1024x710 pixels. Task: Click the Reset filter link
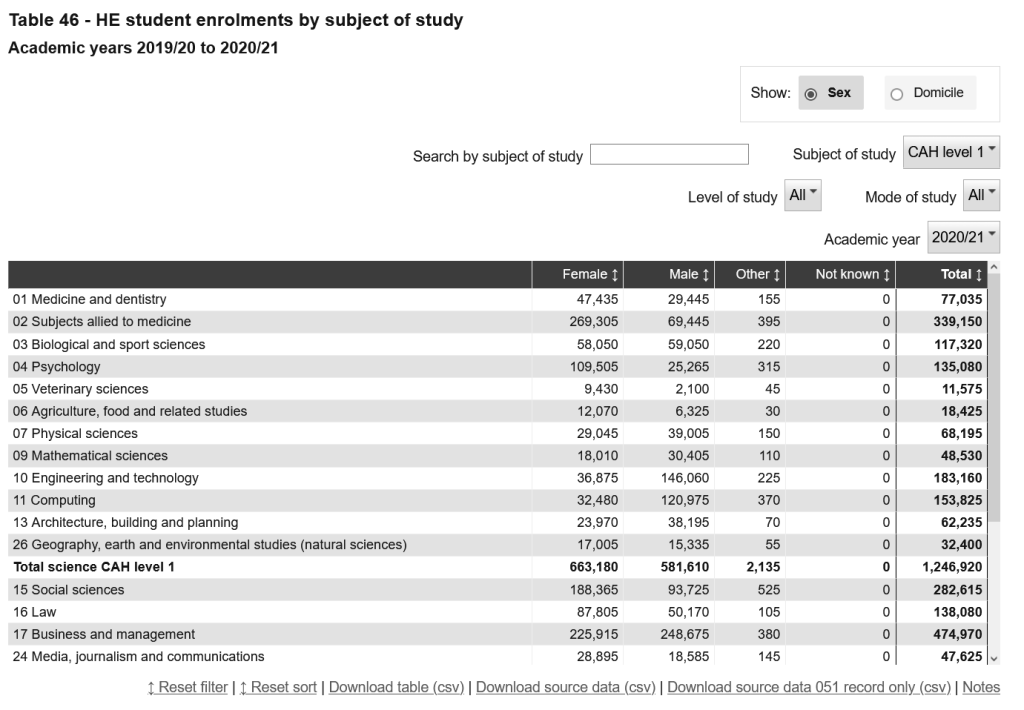(187, 687)
